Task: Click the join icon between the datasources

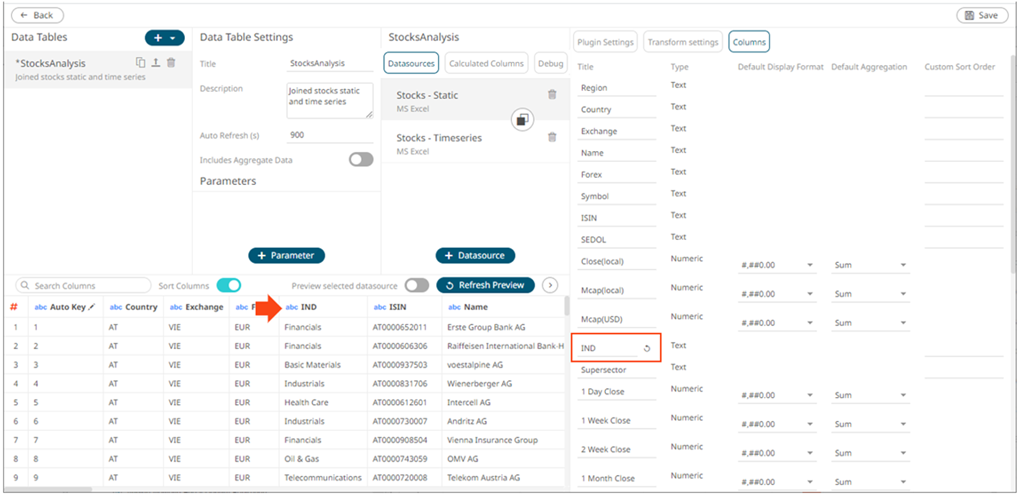Action: coord(521,120)
